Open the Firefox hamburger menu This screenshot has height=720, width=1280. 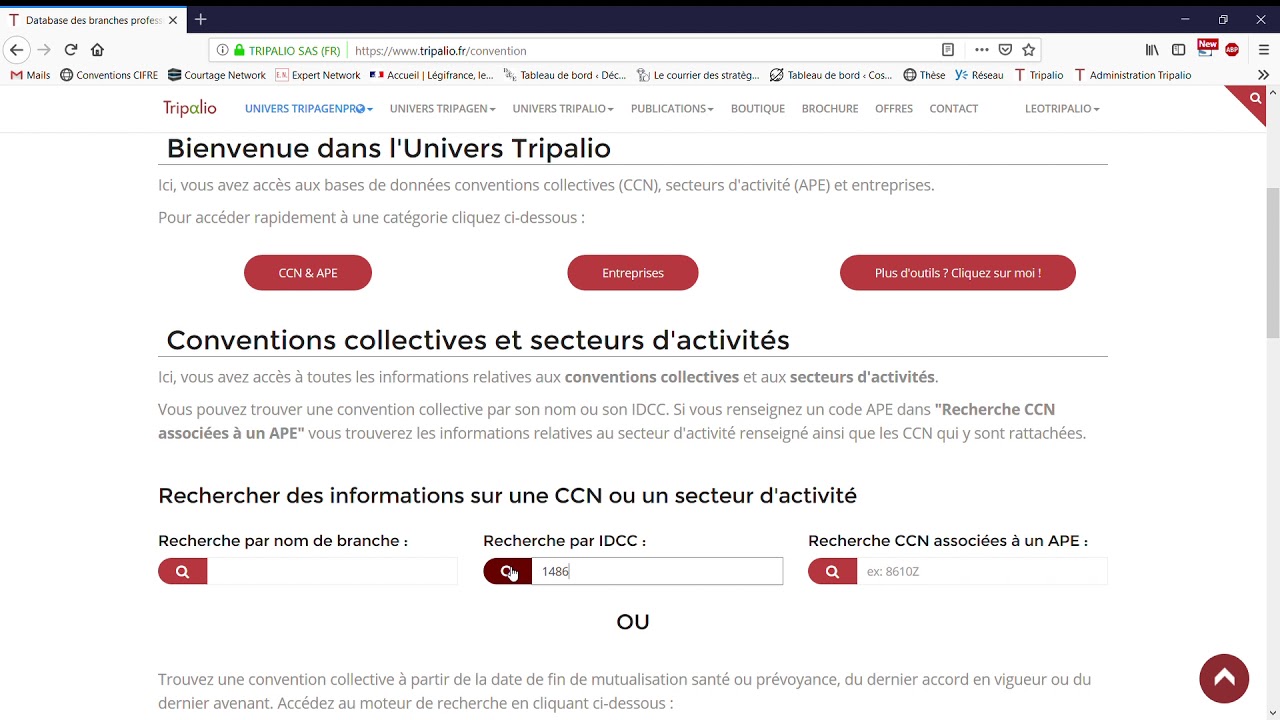pos(1264,50)
